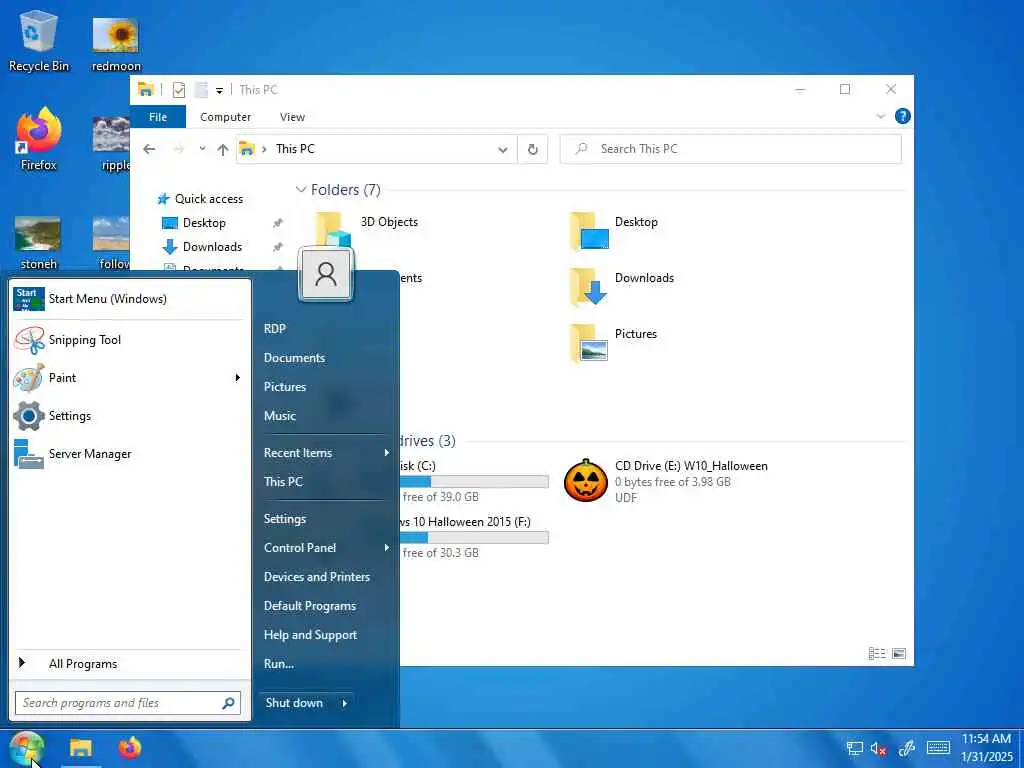
Task: Launch Firefox from the desktop shortcut
Action: [39, 140]
